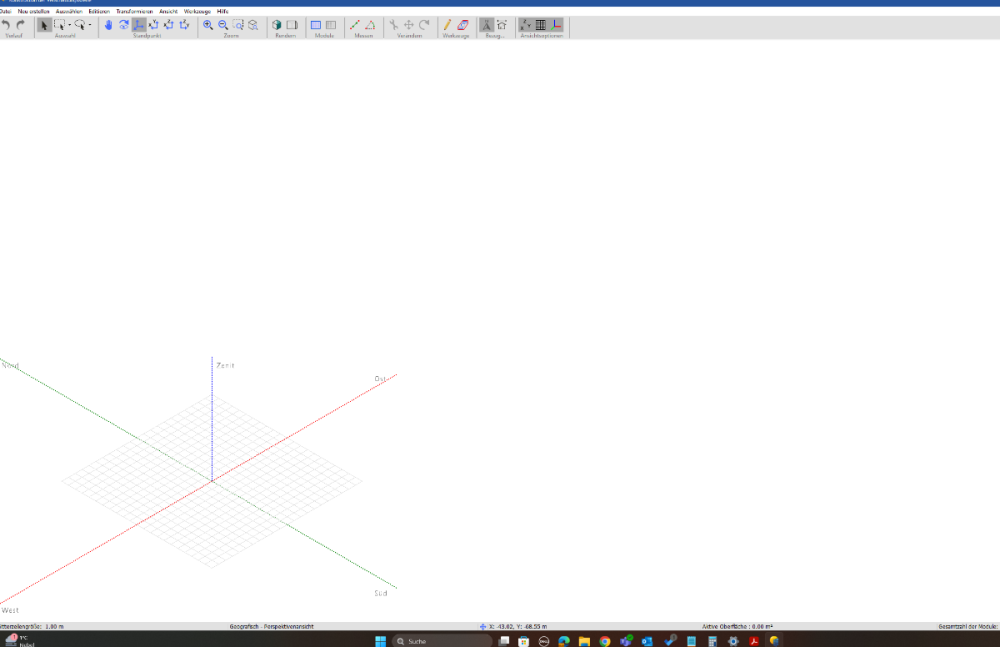This screenshot has width=1000, height=647.
Task: Open the Transformieren menu
Action: (x=134, y=11)
